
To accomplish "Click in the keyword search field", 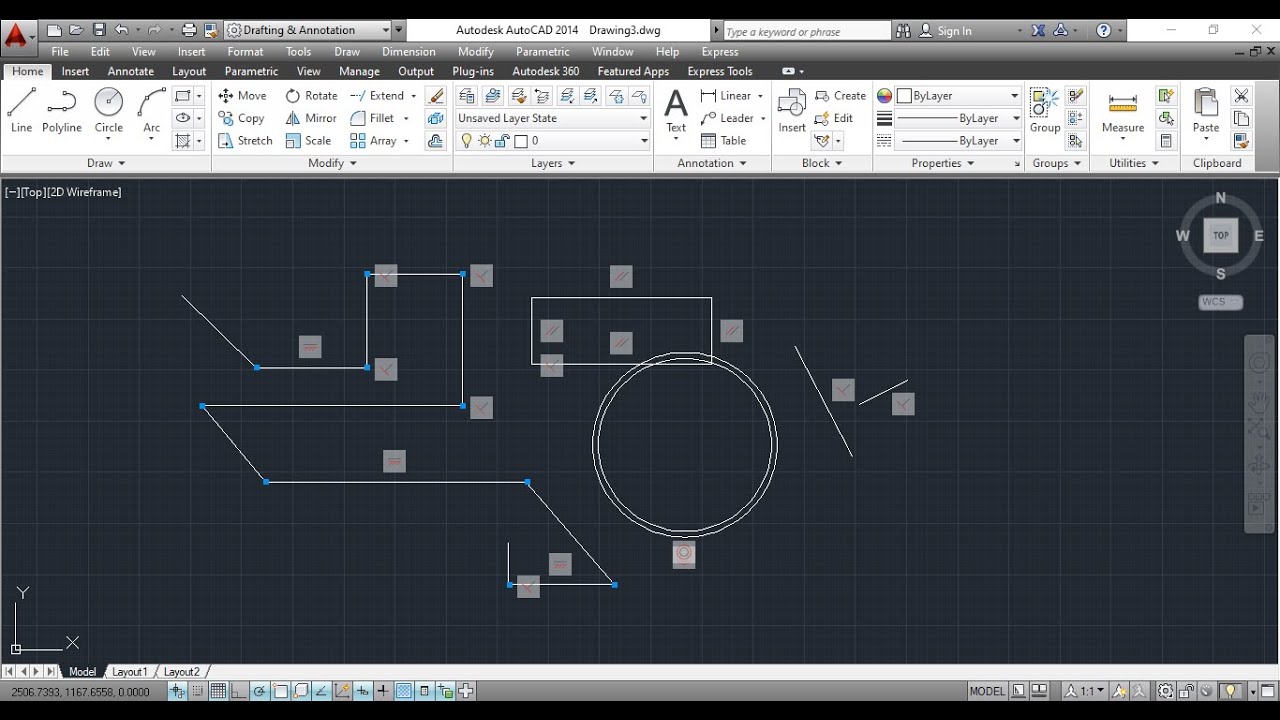I will point(806,31).
